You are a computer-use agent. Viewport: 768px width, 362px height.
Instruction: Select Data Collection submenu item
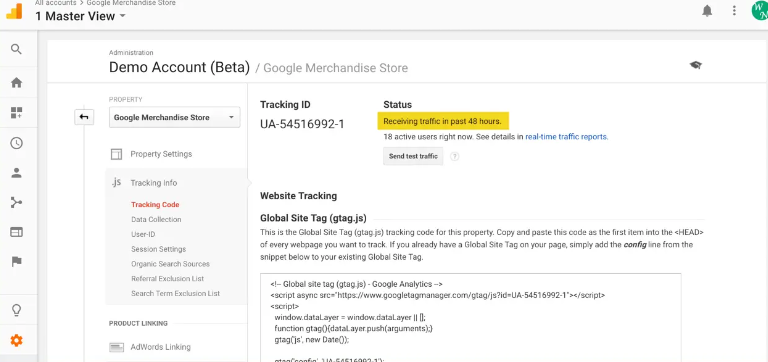click(156, 219)
